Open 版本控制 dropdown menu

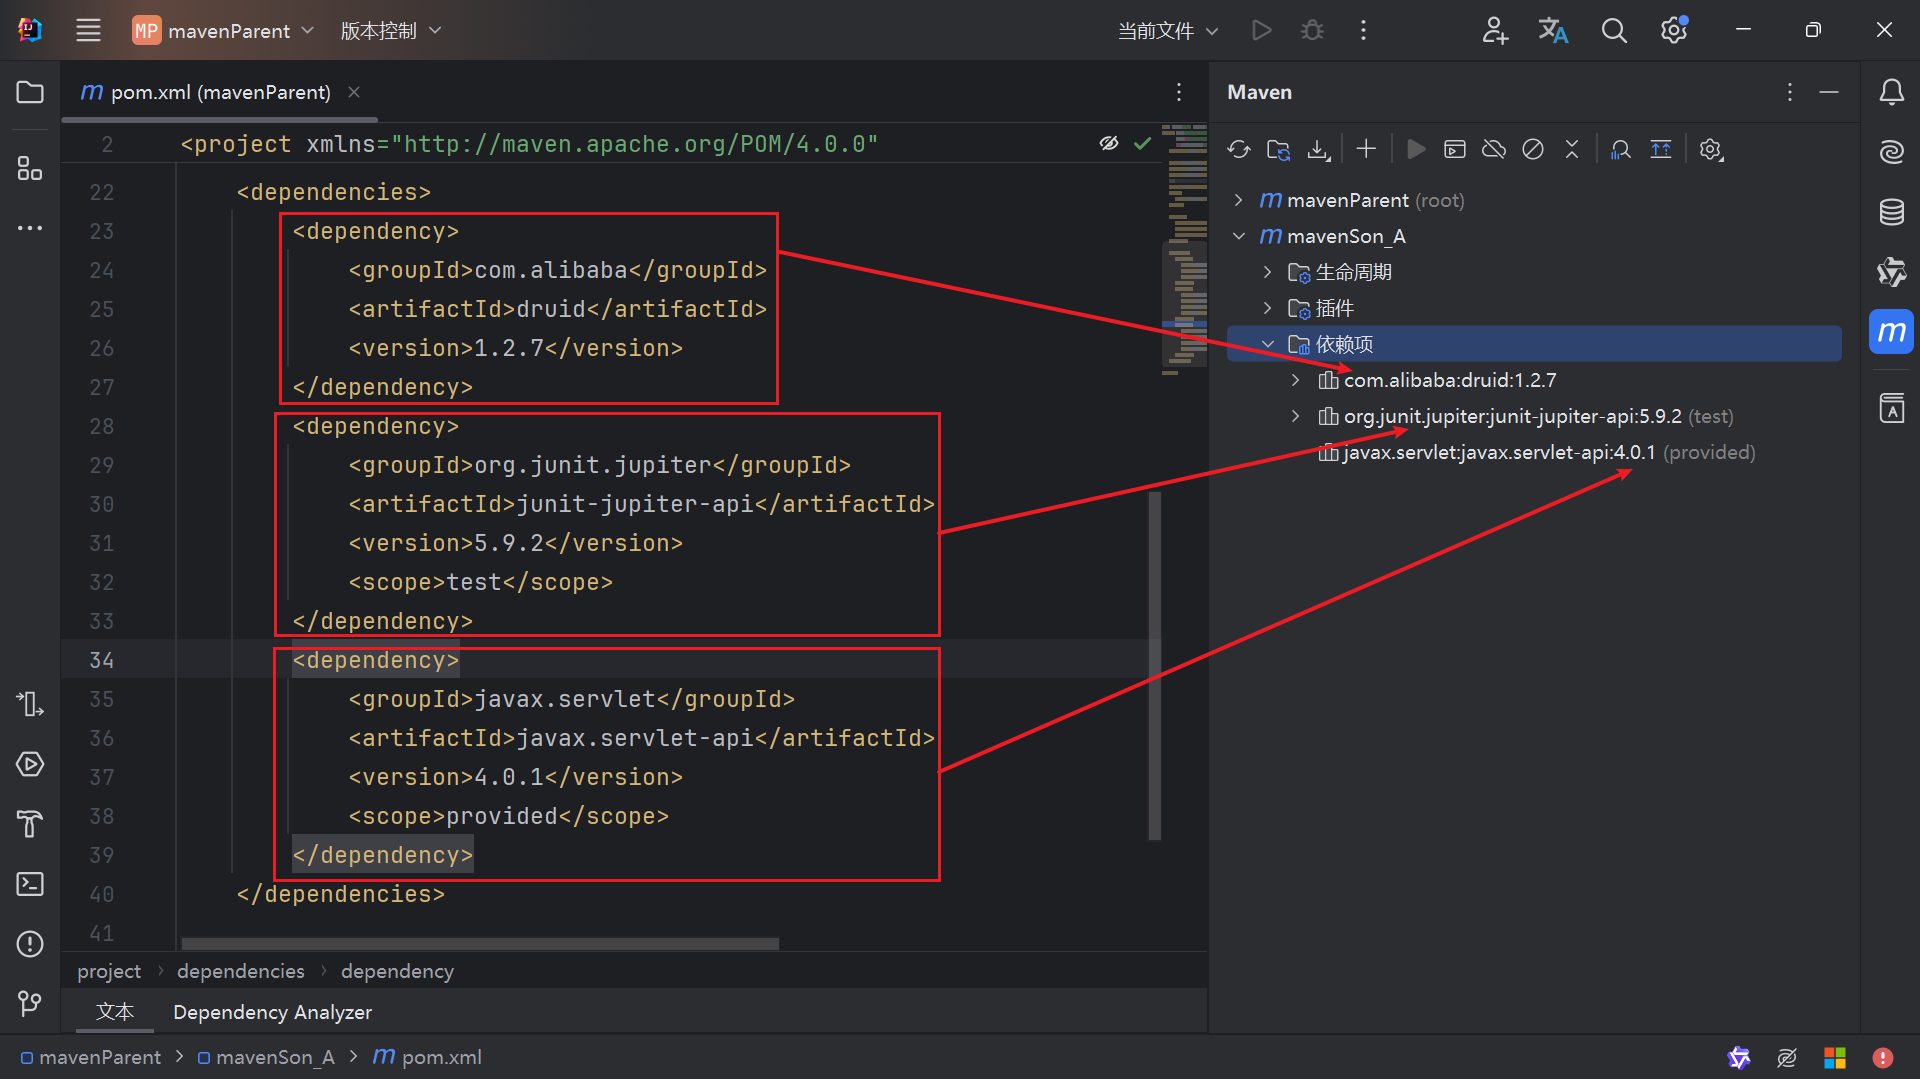[391, 30]
